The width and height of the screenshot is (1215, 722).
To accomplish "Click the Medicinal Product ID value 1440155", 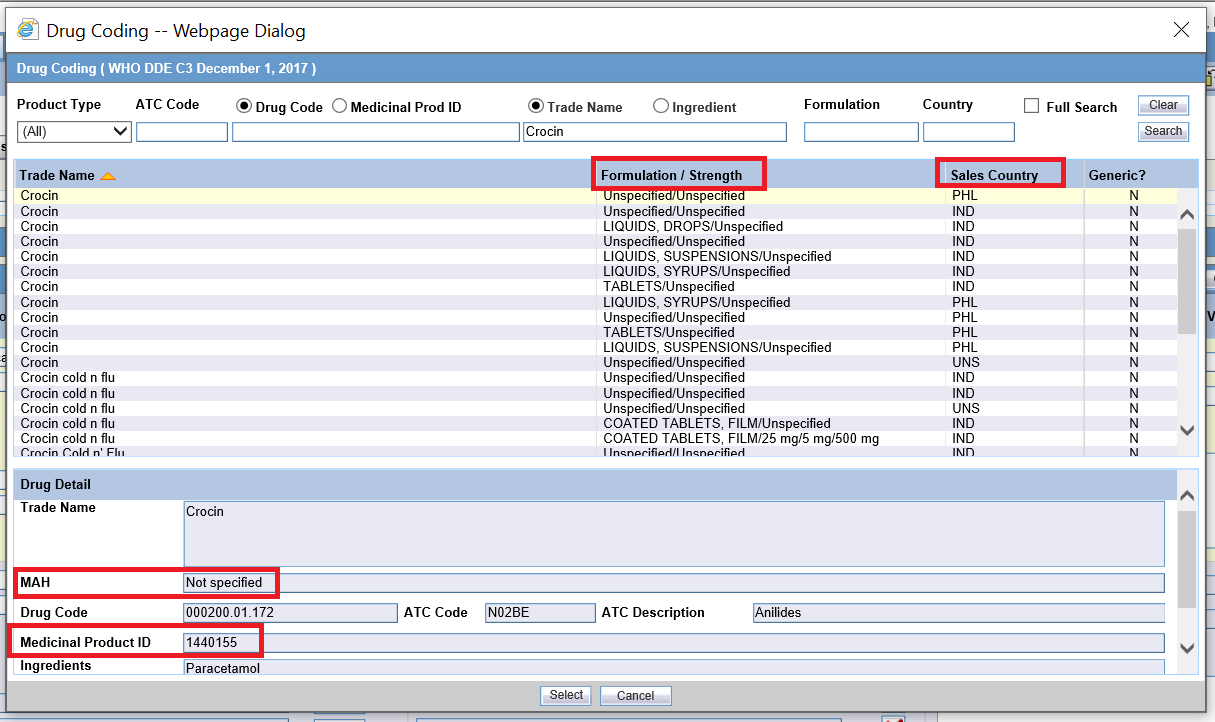I will point(674,643).
